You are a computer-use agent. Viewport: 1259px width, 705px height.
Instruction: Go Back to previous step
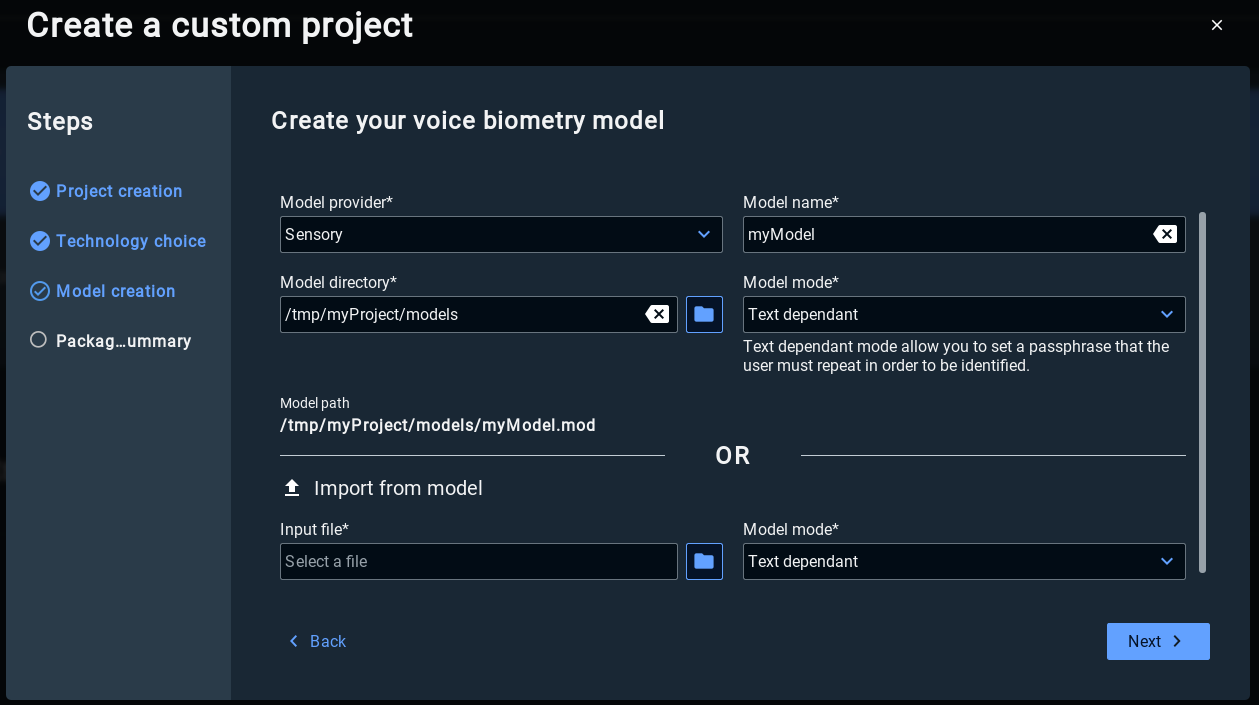pyautogui.click(x=317, y=641)
